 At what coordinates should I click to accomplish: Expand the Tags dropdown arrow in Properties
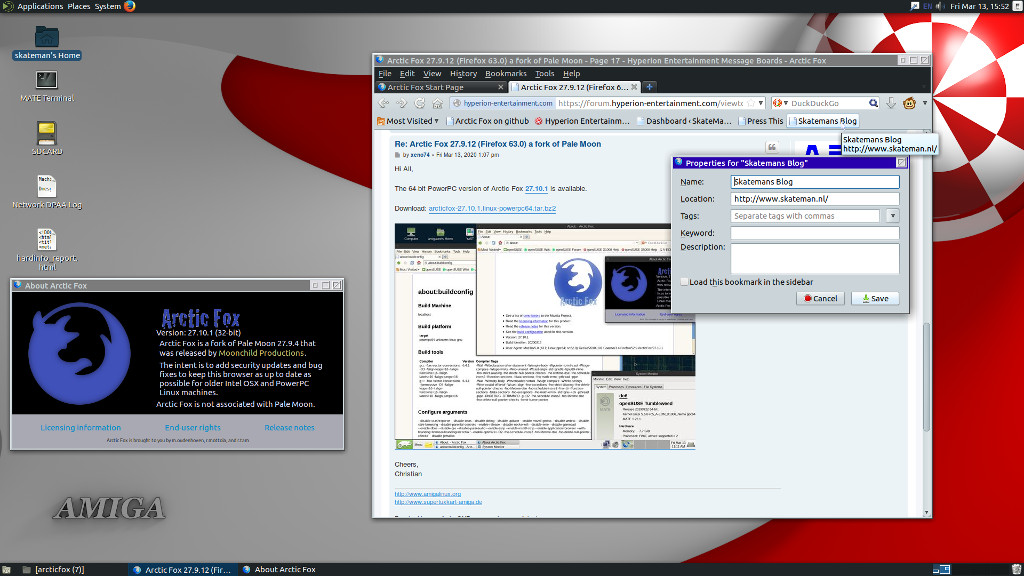pyautogui.click(x=892, y=216)
